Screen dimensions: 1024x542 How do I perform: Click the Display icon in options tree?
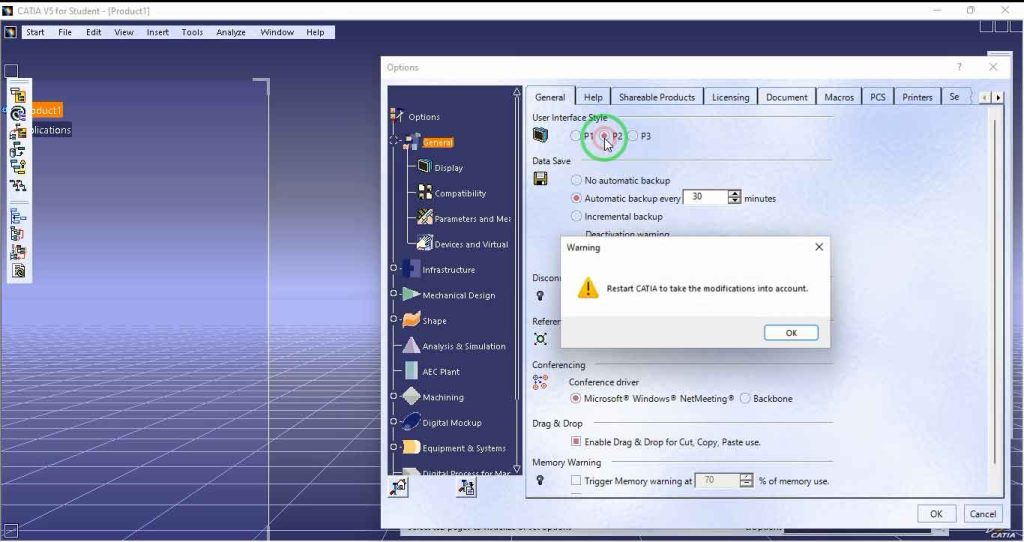(x=424, y=167)
